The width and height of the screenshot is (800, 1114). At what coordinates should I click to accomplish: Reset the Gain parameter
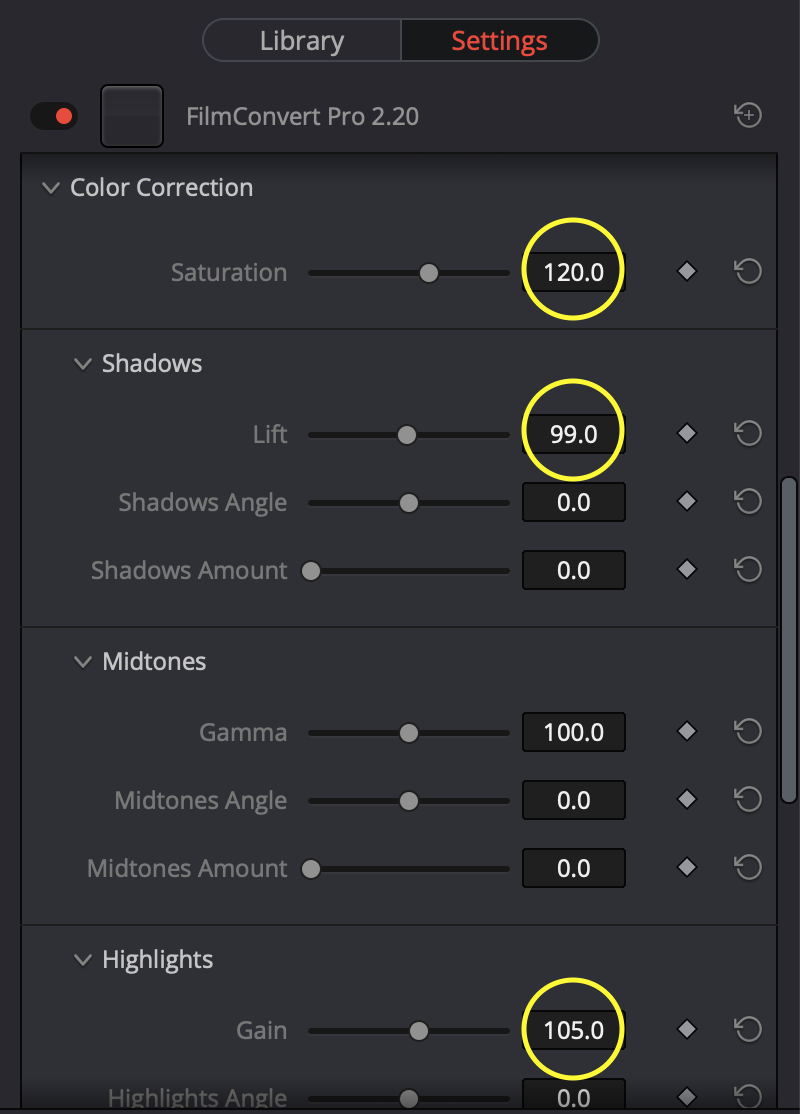coord(748,1029)
